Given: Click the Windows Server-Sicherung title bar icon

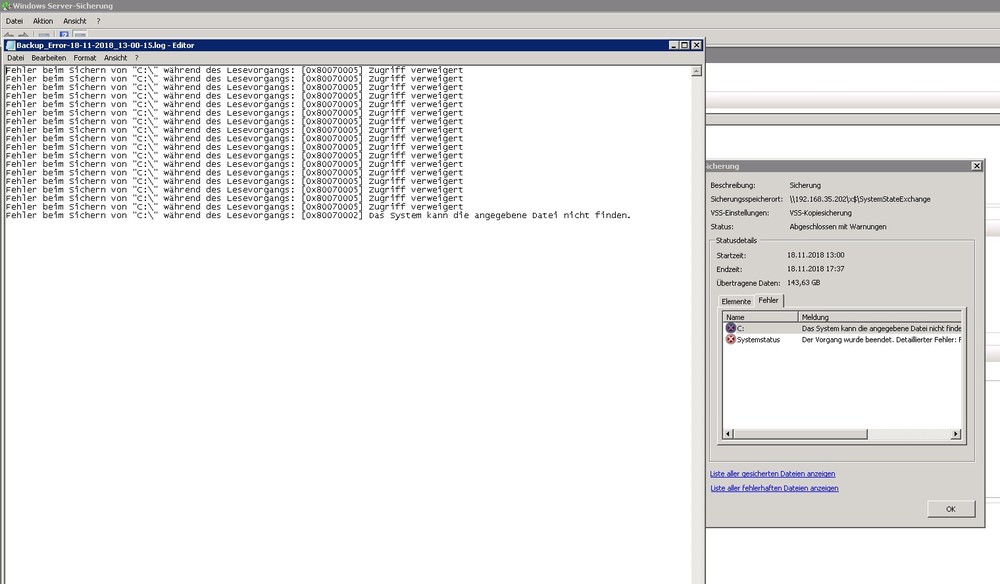Looking at the screenshot, I should point(6,6).
